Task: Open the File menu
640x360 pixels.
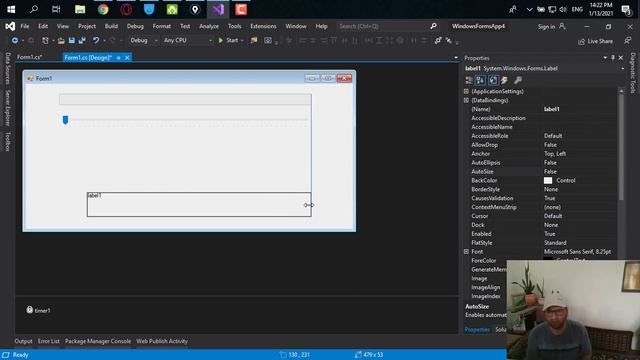Action: 25,26
